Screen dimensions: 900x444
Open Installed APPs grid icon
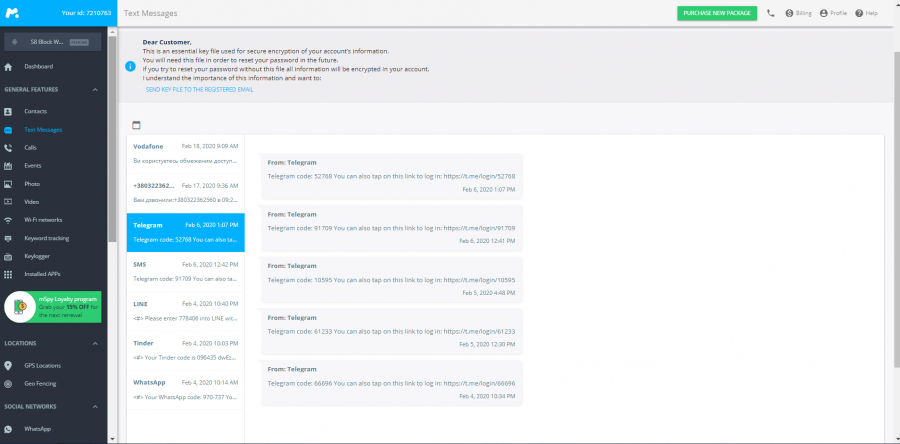pyautogui.click(x=8, y=274)
